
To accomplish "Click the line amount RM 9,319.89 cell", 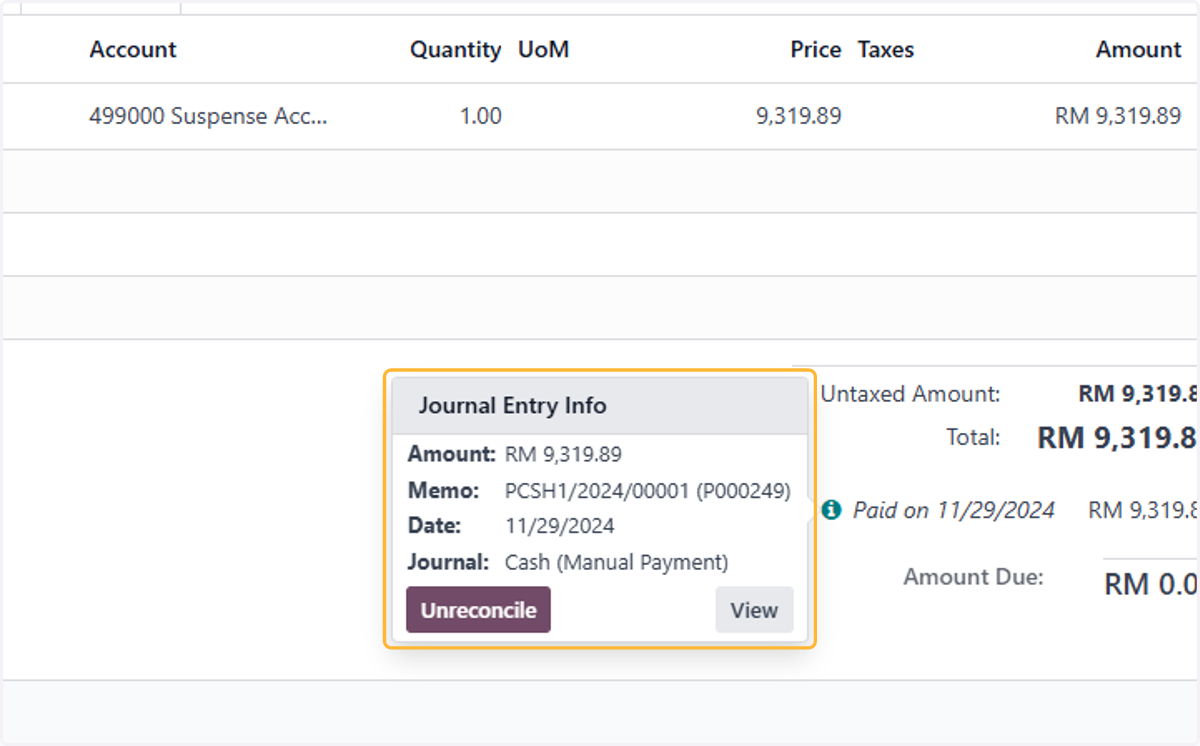I will [x=1118, y=116].
